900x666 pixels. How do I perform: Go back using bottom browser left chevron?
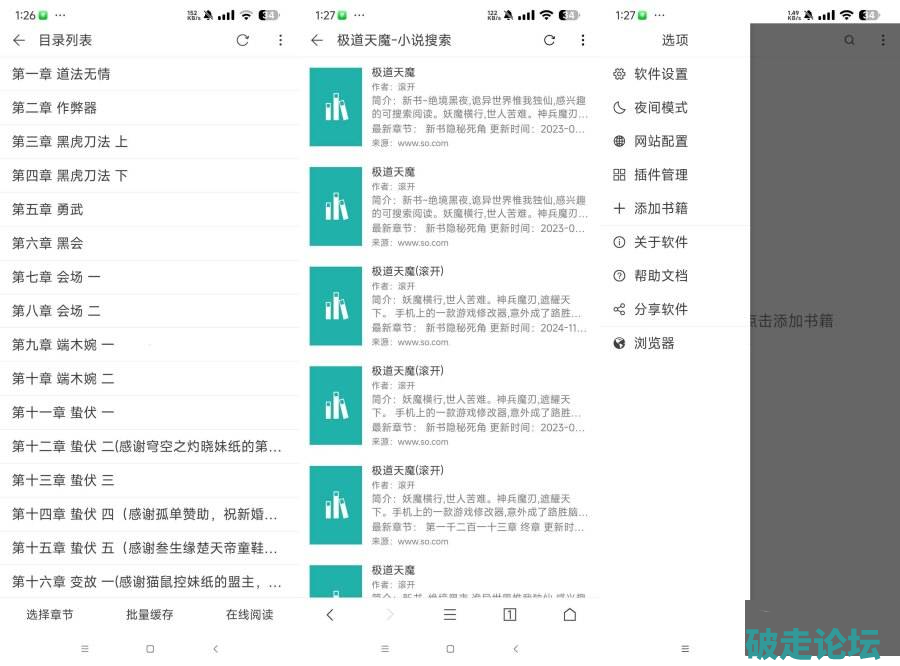click(330, 614)
